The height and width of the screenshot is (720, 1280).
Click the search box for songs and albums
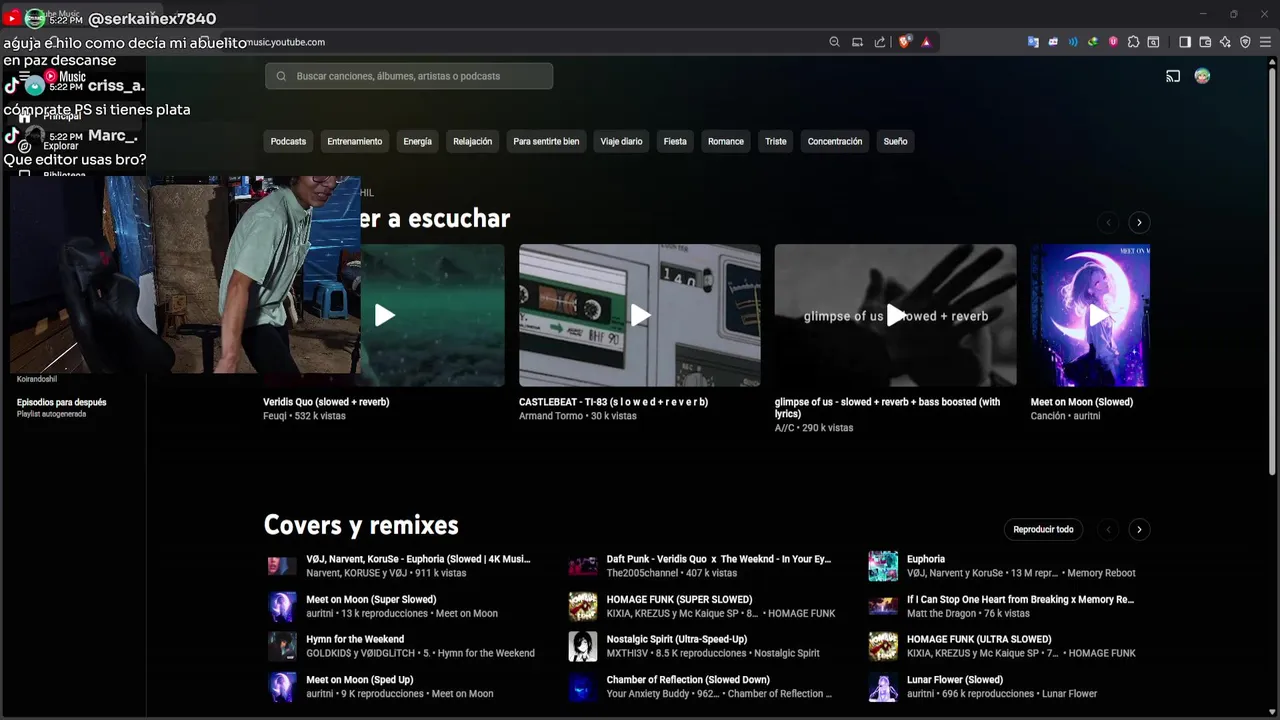click(x=409, y=76)
